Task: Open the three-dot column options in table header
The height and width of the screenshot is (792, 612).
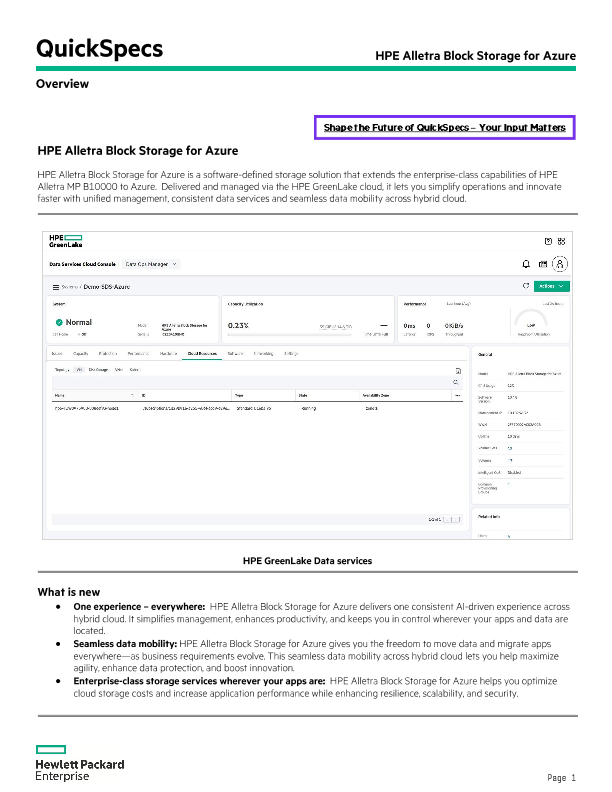Action: click(x=457, y=395)
